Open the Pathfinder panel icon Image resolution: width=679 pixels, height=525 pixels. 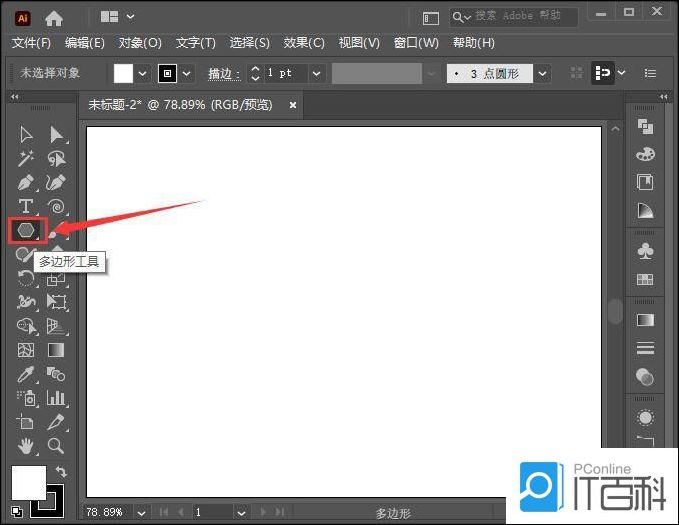point(645,127)
